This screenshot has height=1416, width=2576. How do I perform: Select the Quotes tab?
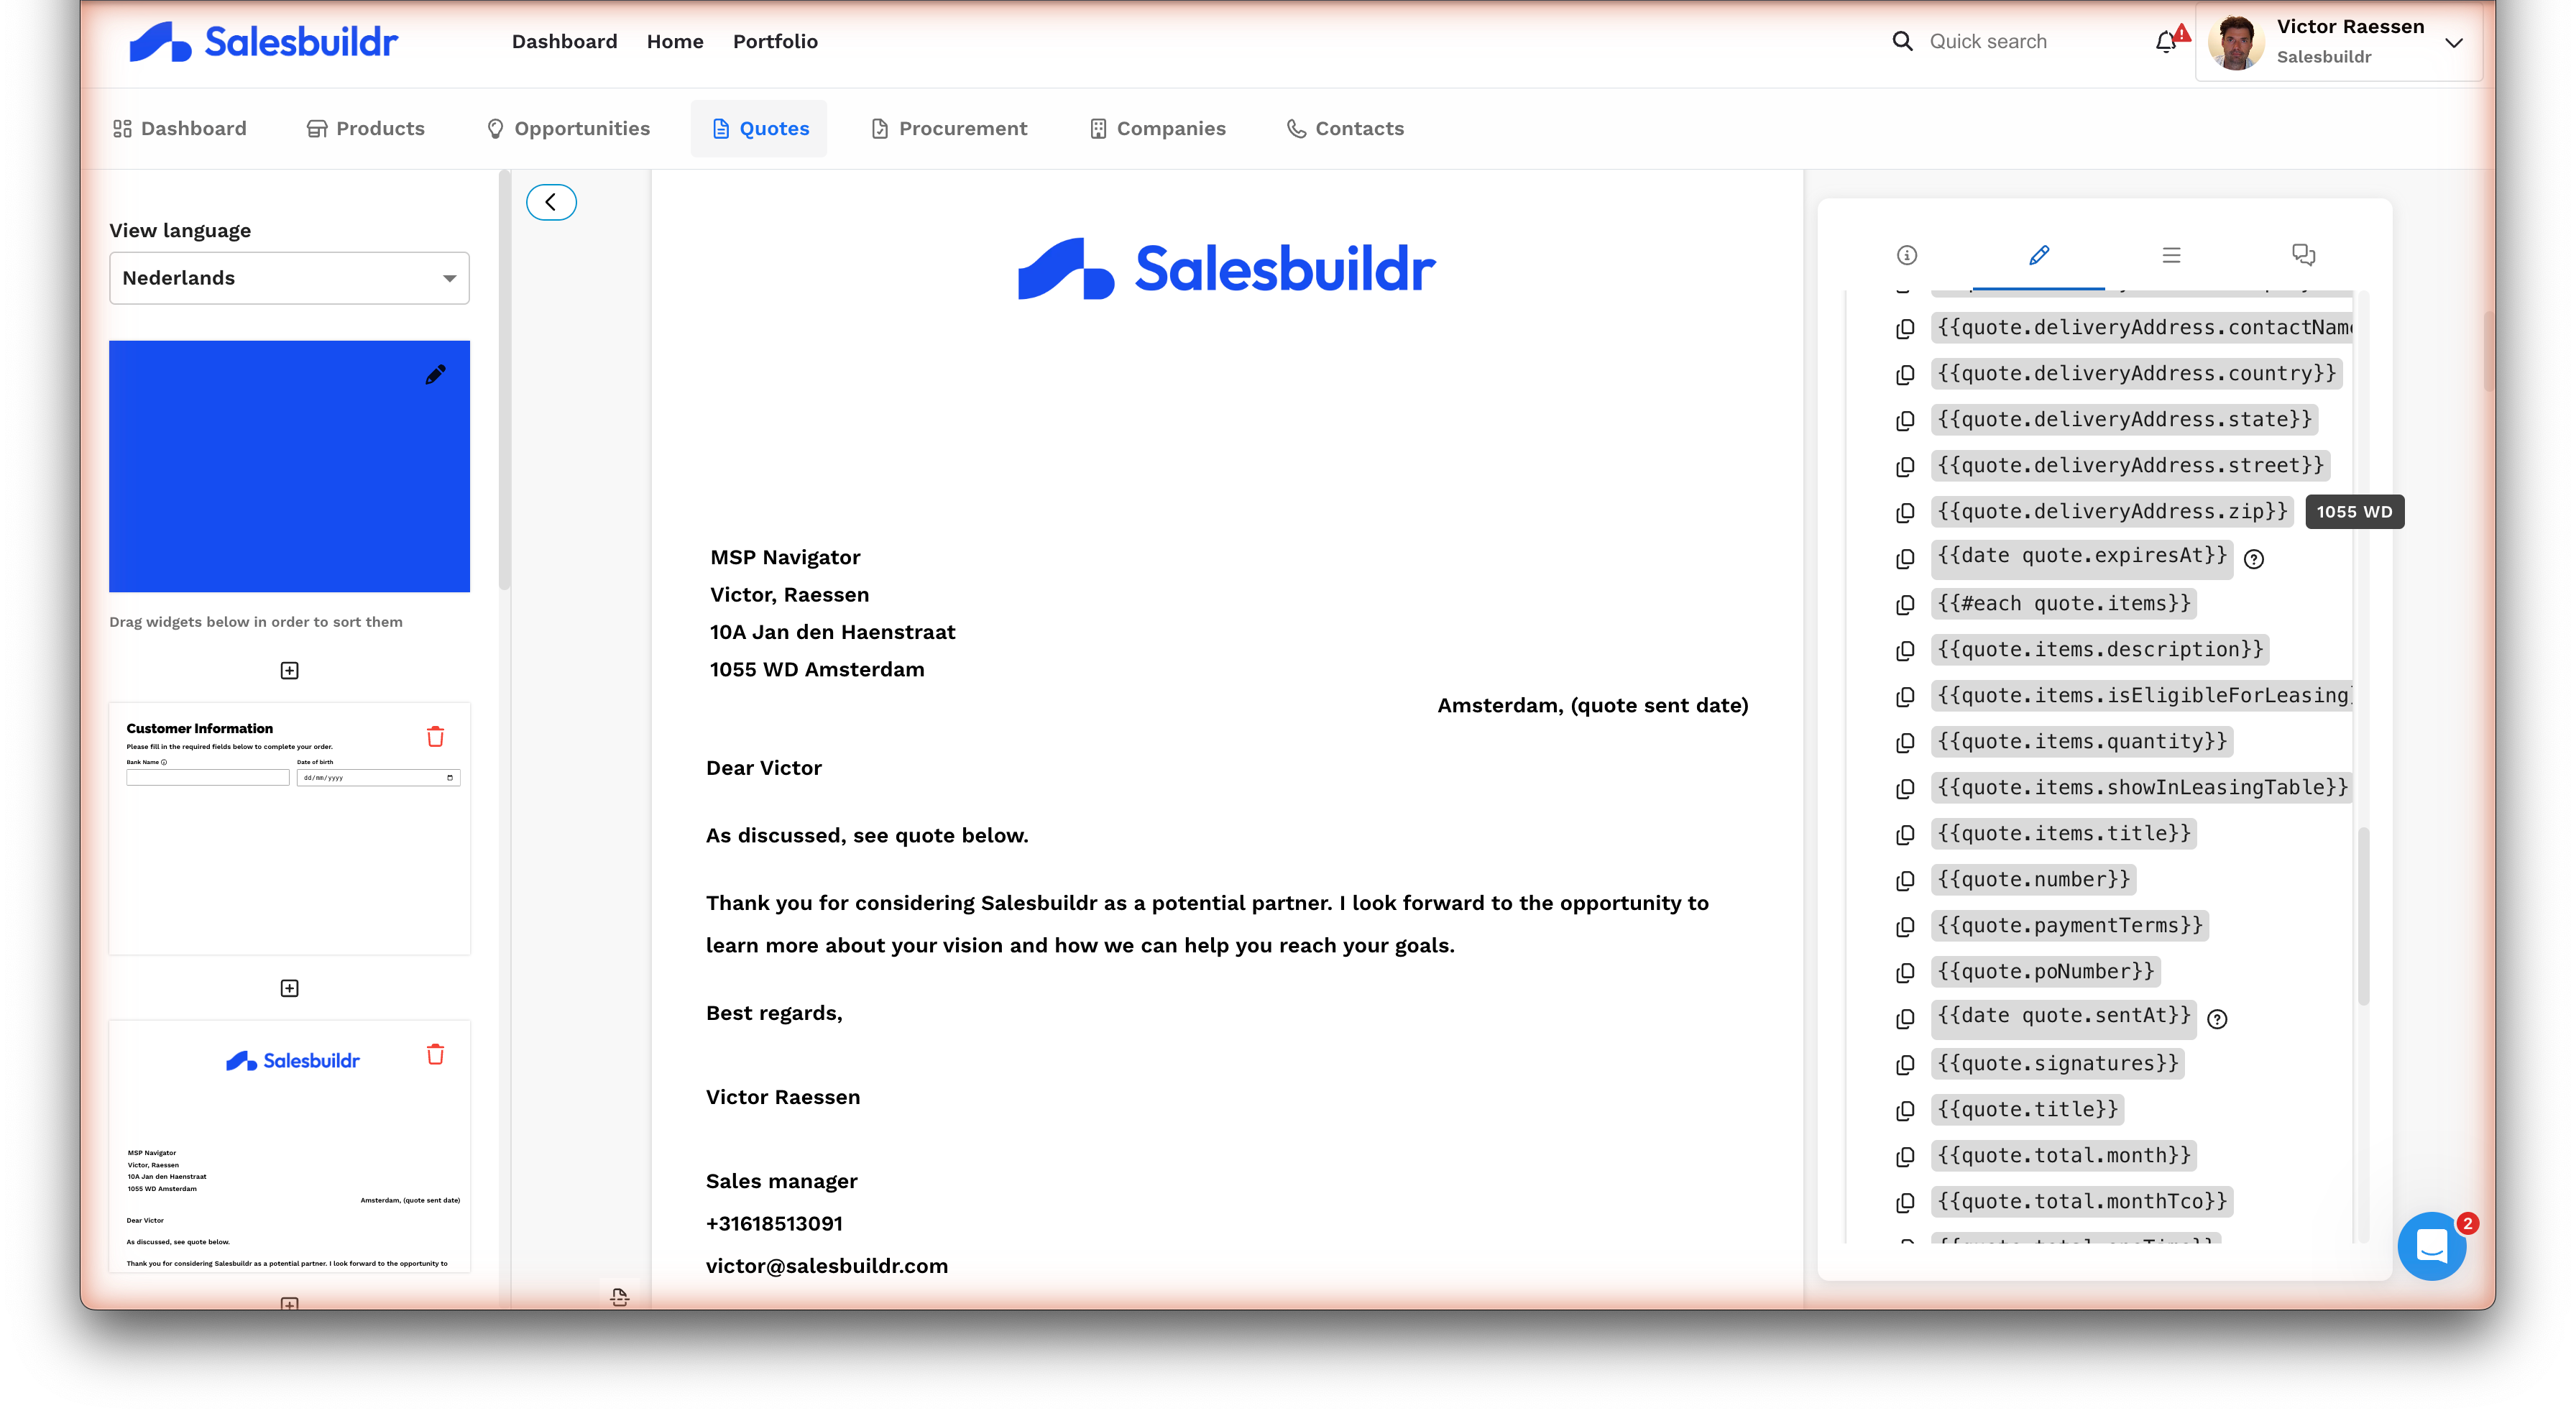[759, 128]
